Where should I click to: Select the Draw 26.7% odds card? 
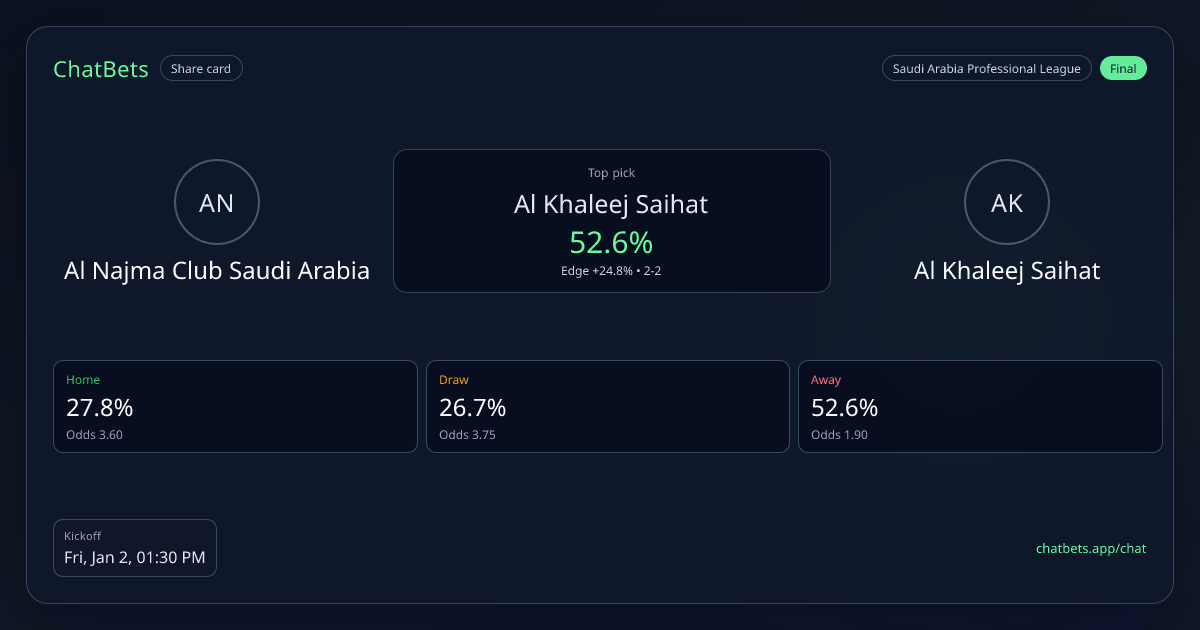click(608, 406)
